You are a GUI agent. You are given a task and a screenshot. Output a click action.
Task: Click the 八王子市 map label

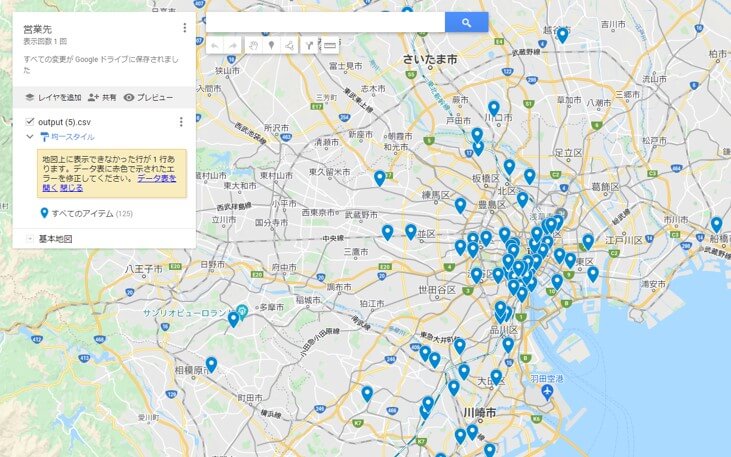[144, 269]
